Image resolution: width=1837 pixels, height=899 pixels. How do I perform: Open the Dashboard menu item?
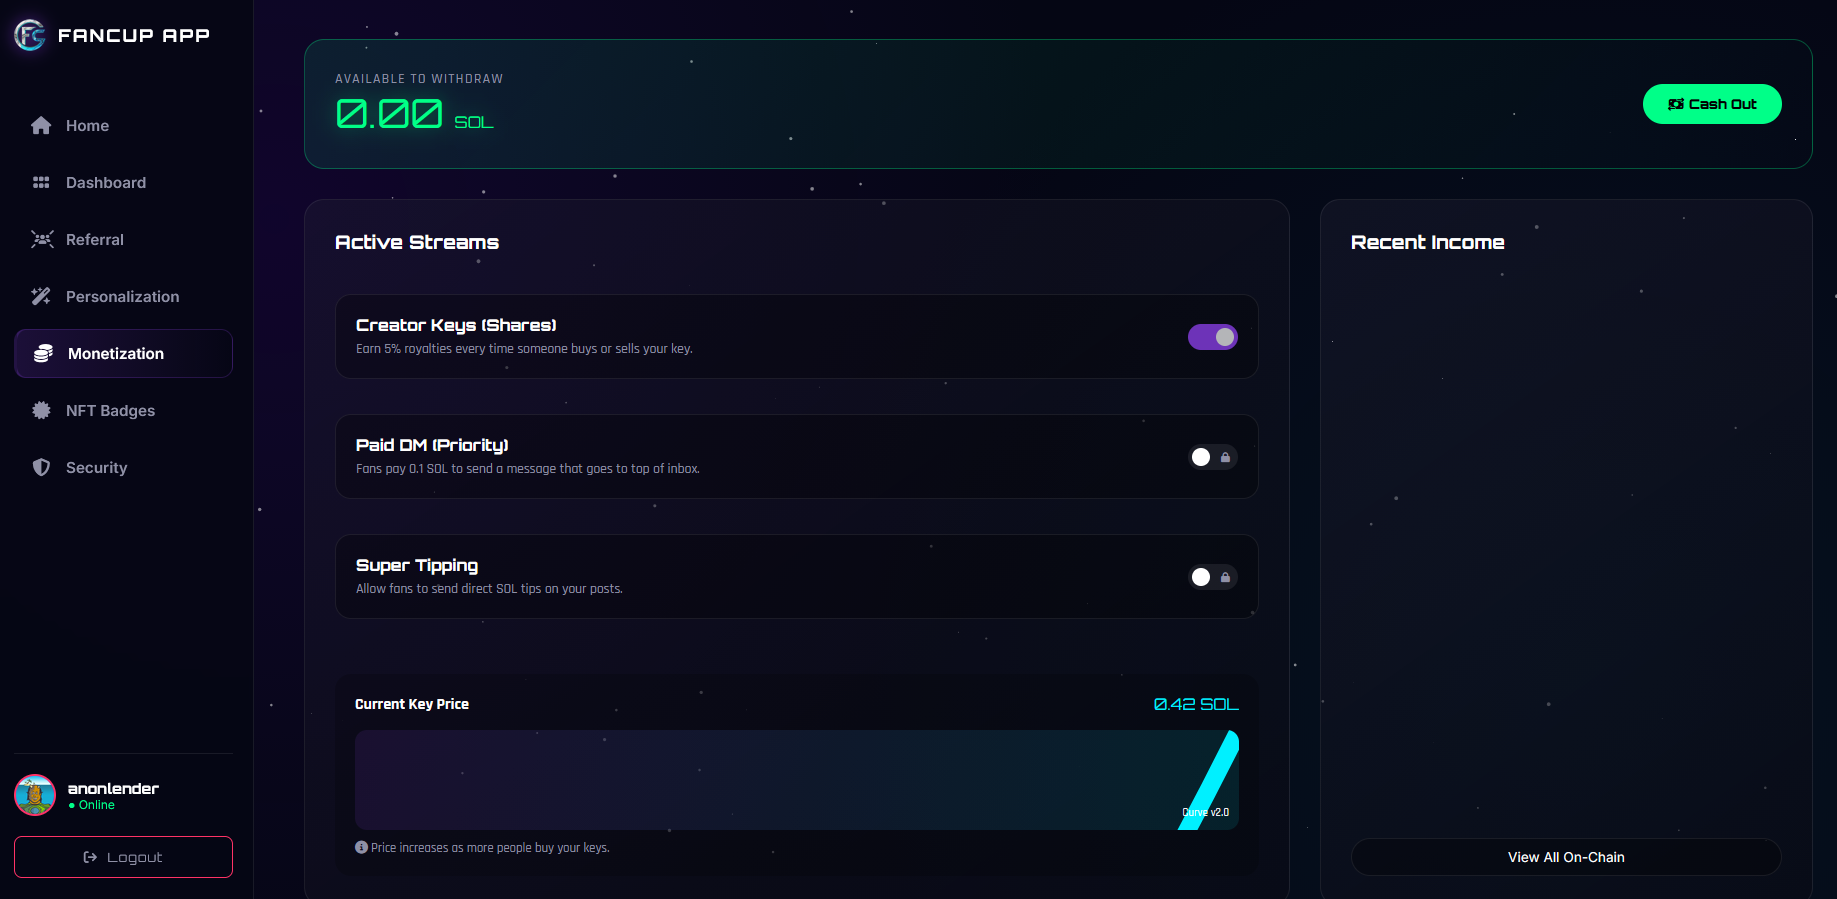[x=105, y=183]
